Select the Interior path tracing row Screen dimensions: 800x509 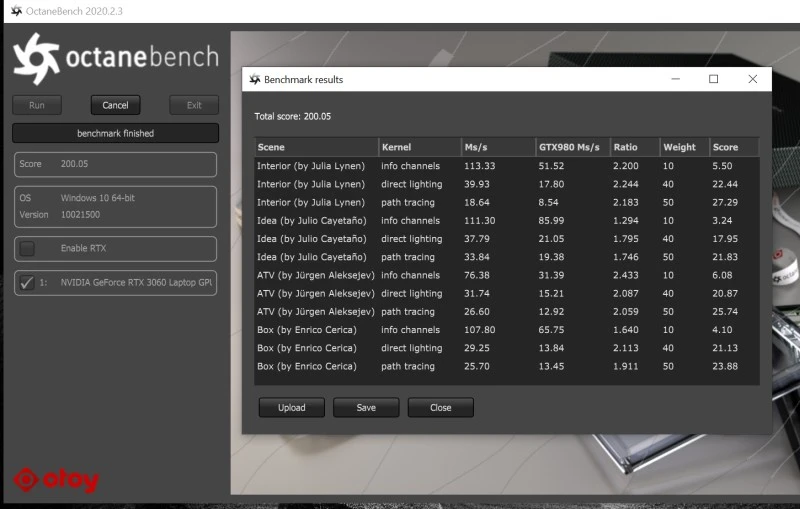(507, 202)
